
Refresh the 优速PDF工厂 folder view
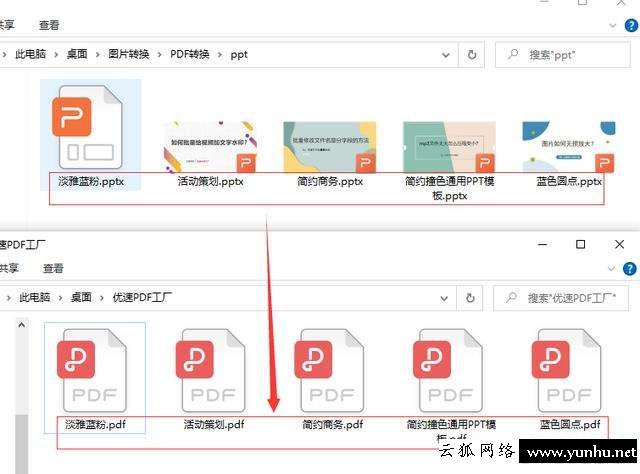tap(470, 298)
